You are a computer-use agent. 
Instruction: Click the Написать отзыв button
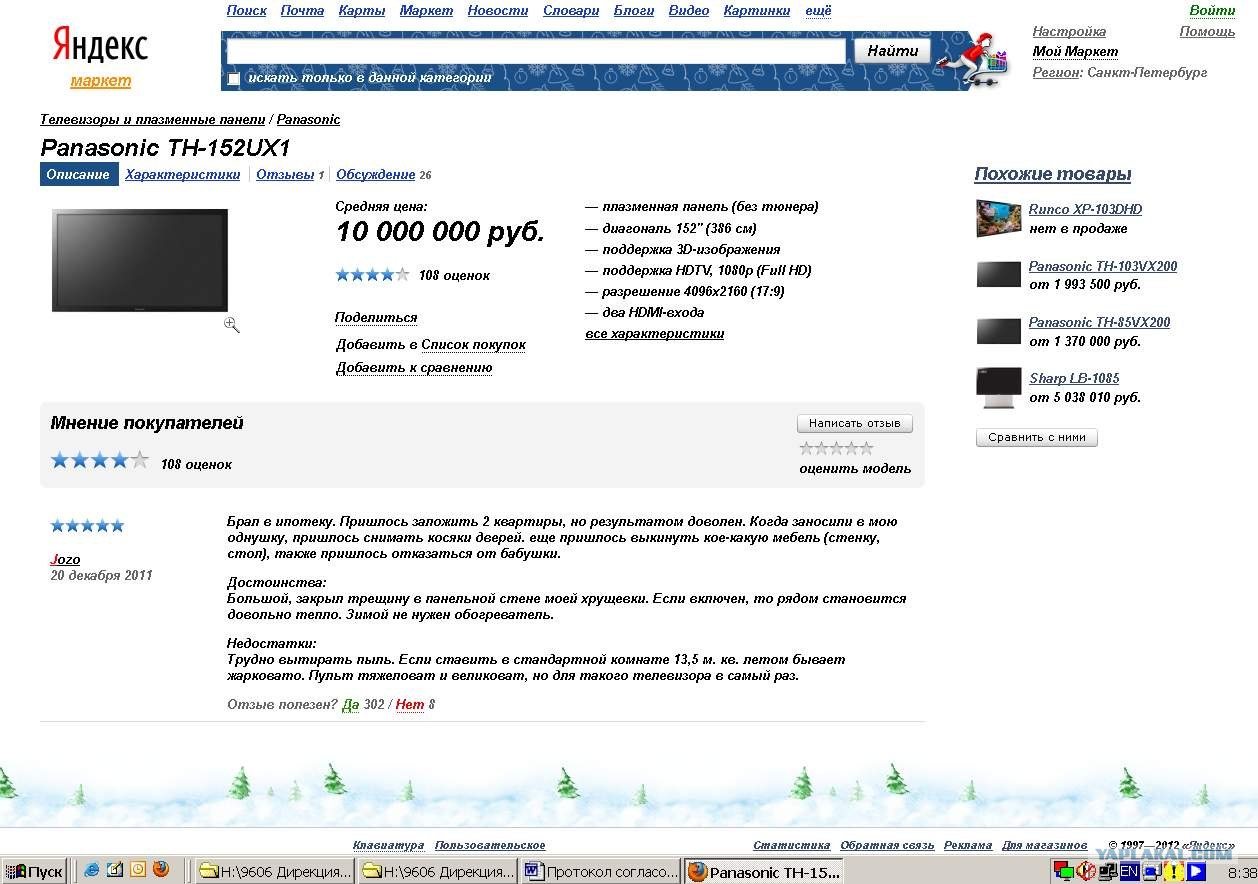pyautogui.click(x=855, y=423)
